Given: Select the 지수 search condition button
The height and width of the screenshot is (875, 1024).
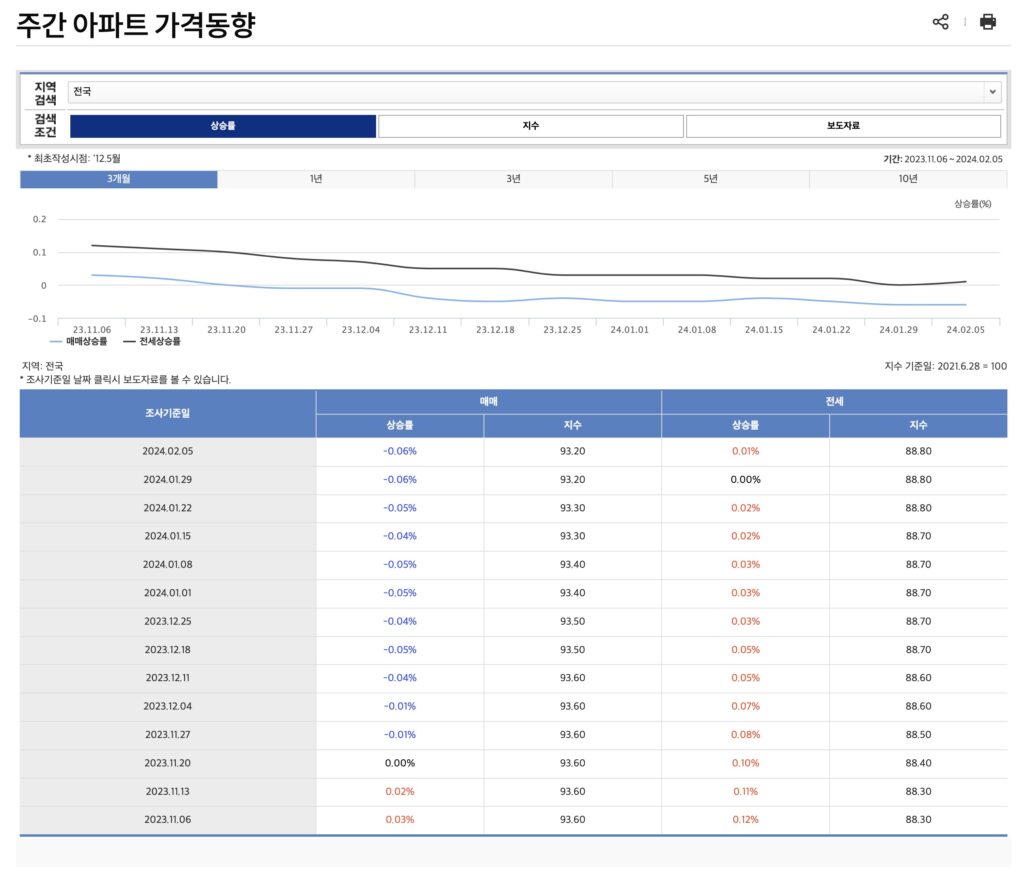Looking at the screenshot, I should click(531, 126).
